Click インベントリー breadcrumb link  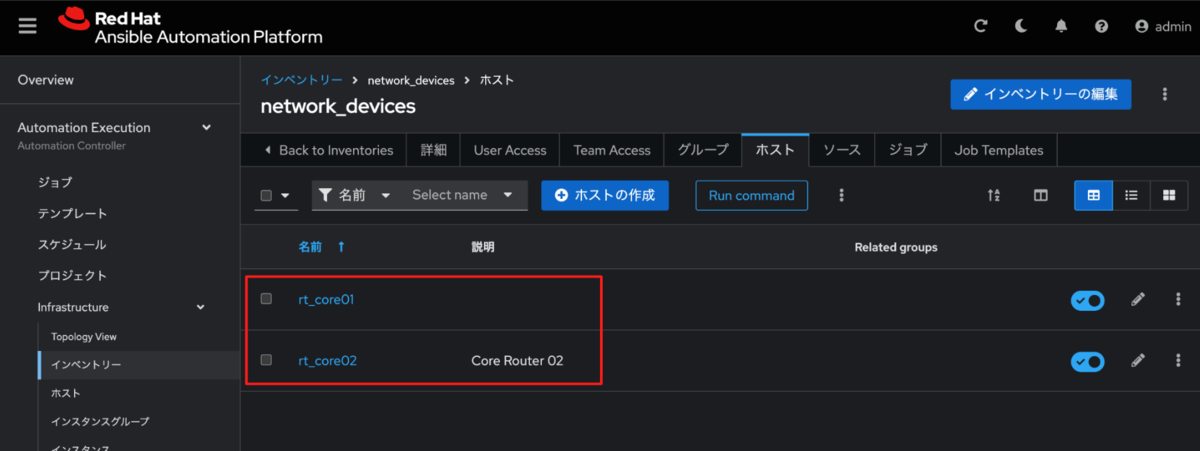301,79
